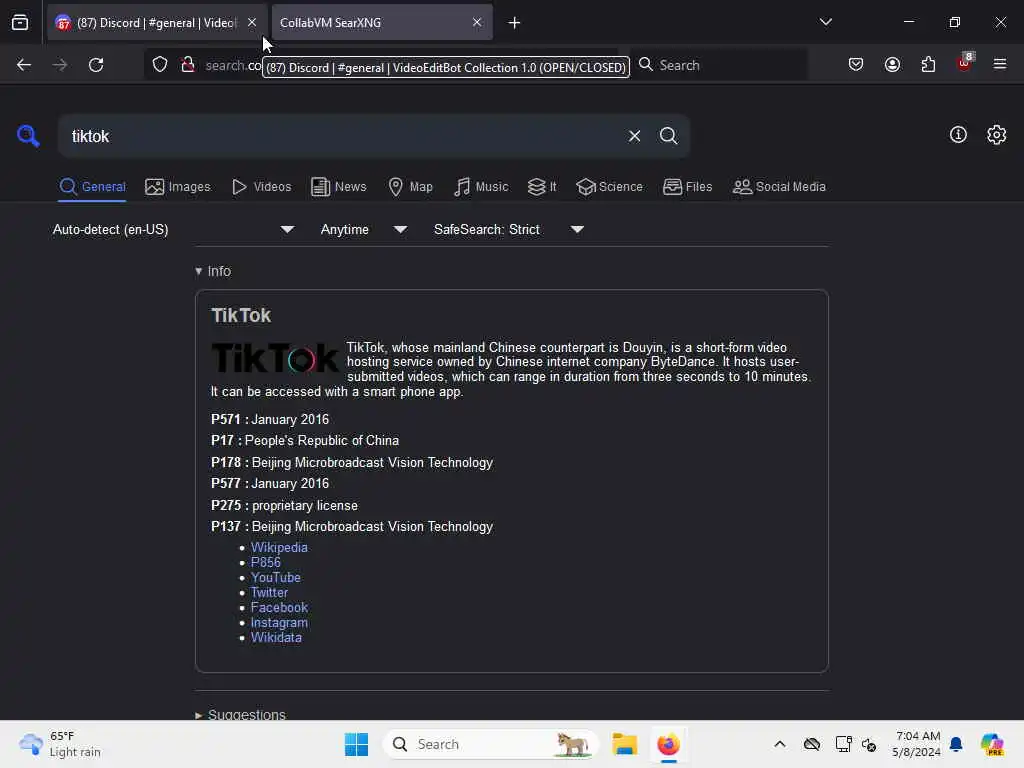Image resolution: width=1024 pixels, height=768 pixels.
Task: Collapse the Info section
Action: point(213,271)
